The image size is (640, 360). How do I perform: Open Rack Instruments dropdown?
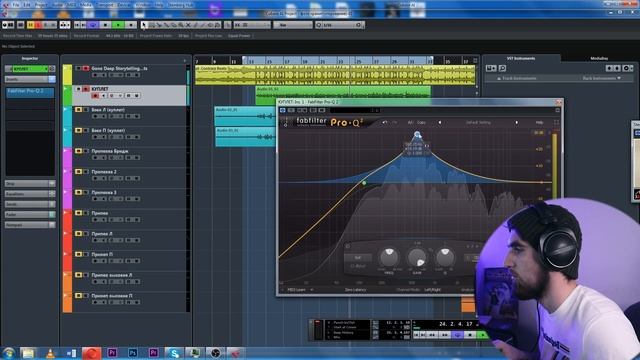601,78
